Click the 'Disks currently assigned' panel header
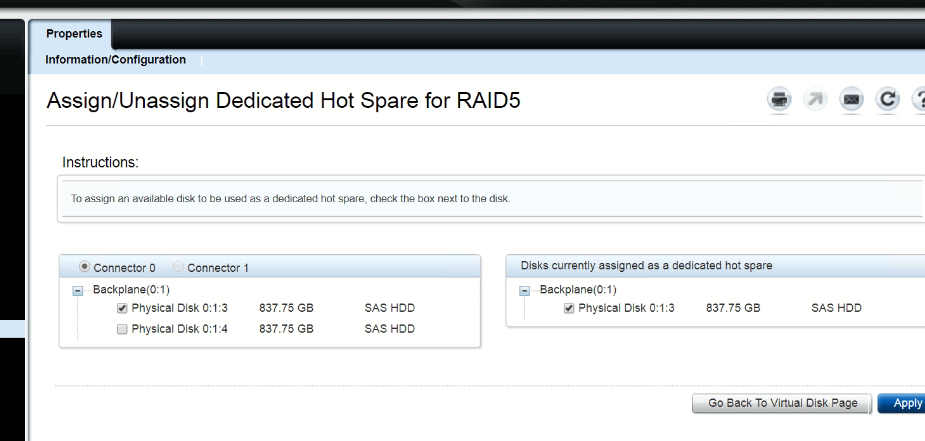Screen dimensions: 925x441 click(646, 266)
